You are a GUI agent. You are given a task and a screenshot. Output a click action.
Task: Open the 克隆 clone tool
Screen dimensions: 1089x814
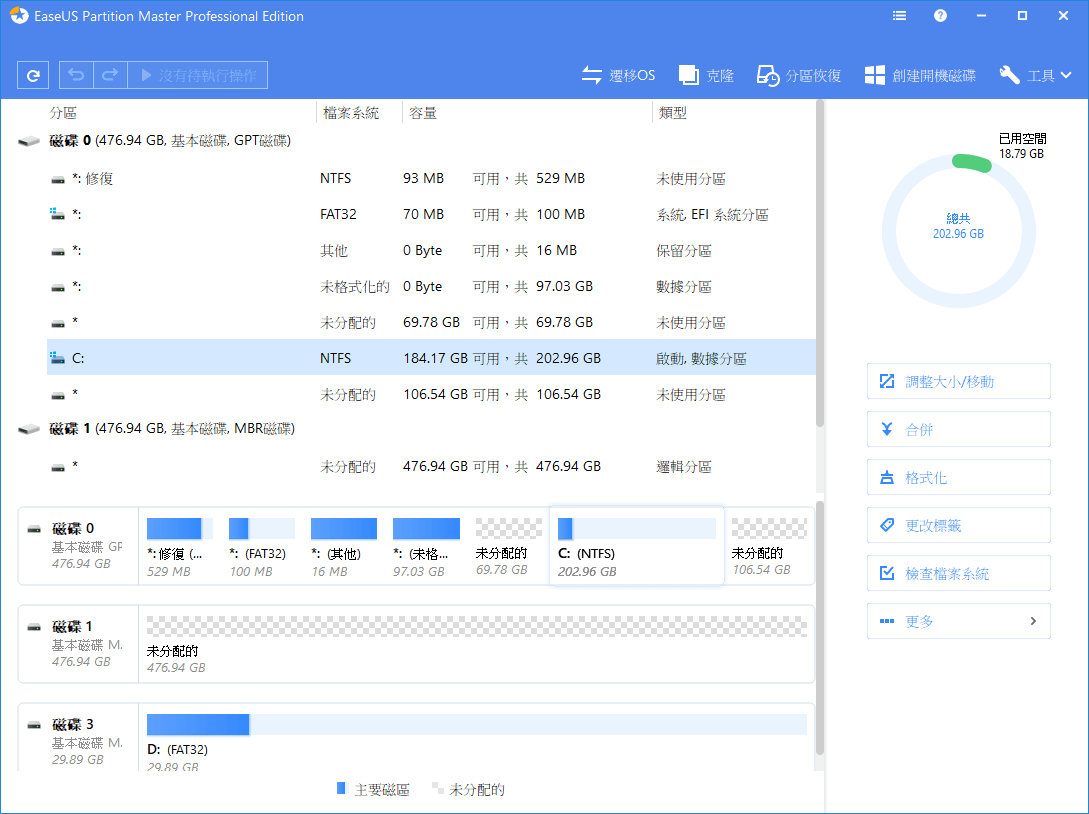tap(706, 75)
